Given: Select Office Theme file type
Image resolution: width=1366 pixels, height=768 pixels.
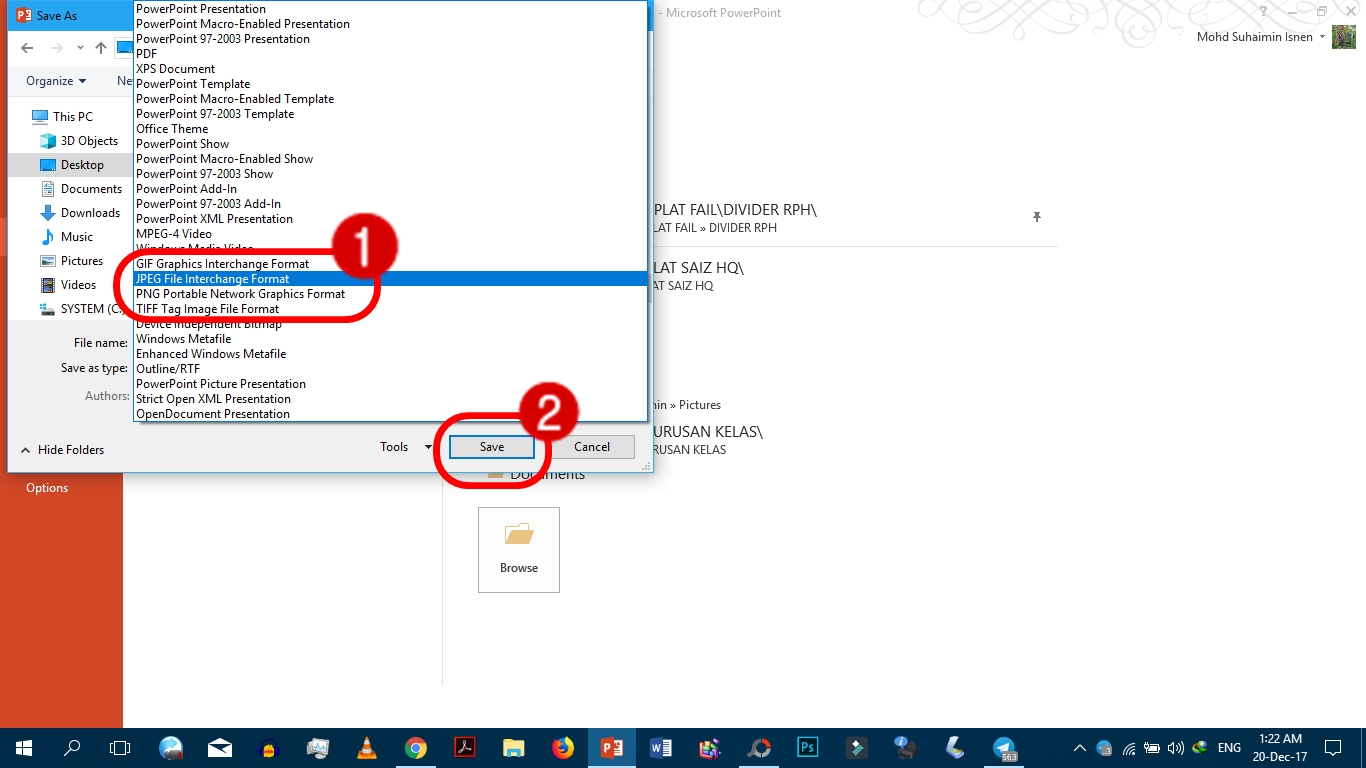Looking at the screenshot, I should click(x=391, y=129).
